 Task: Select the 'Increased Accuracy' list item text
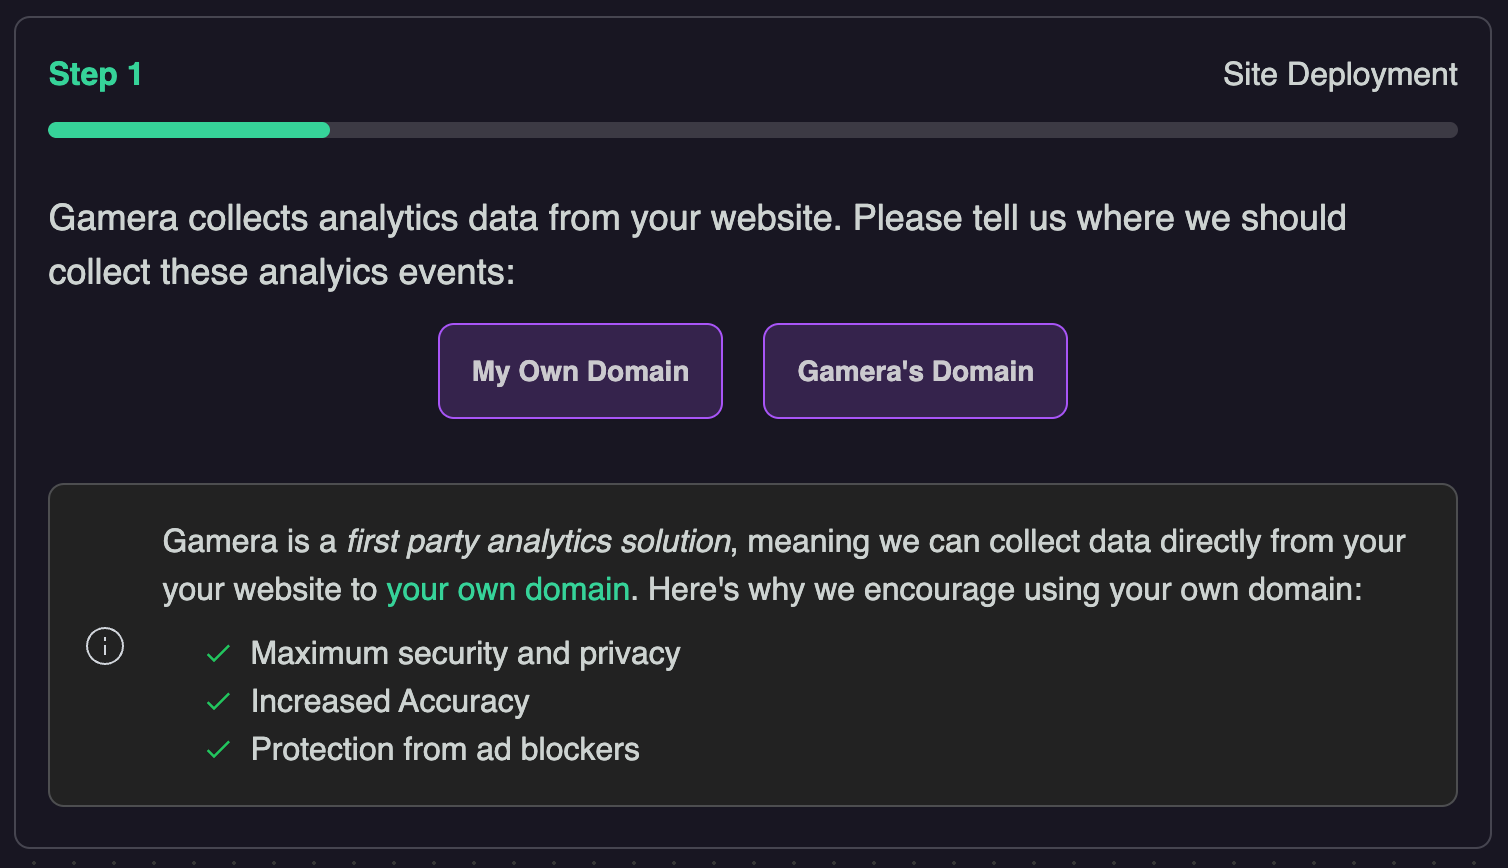(390, 702)
